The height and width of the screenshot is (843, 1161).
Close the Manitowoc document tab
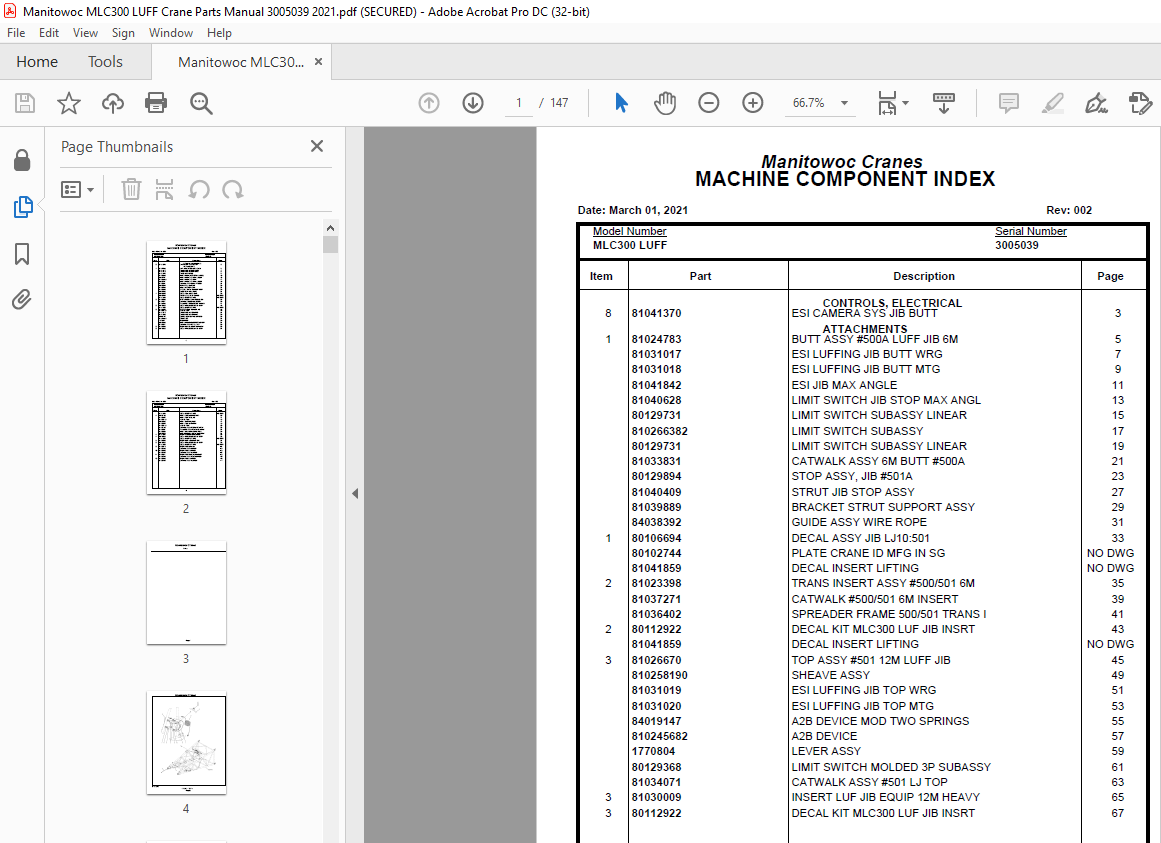318,61
